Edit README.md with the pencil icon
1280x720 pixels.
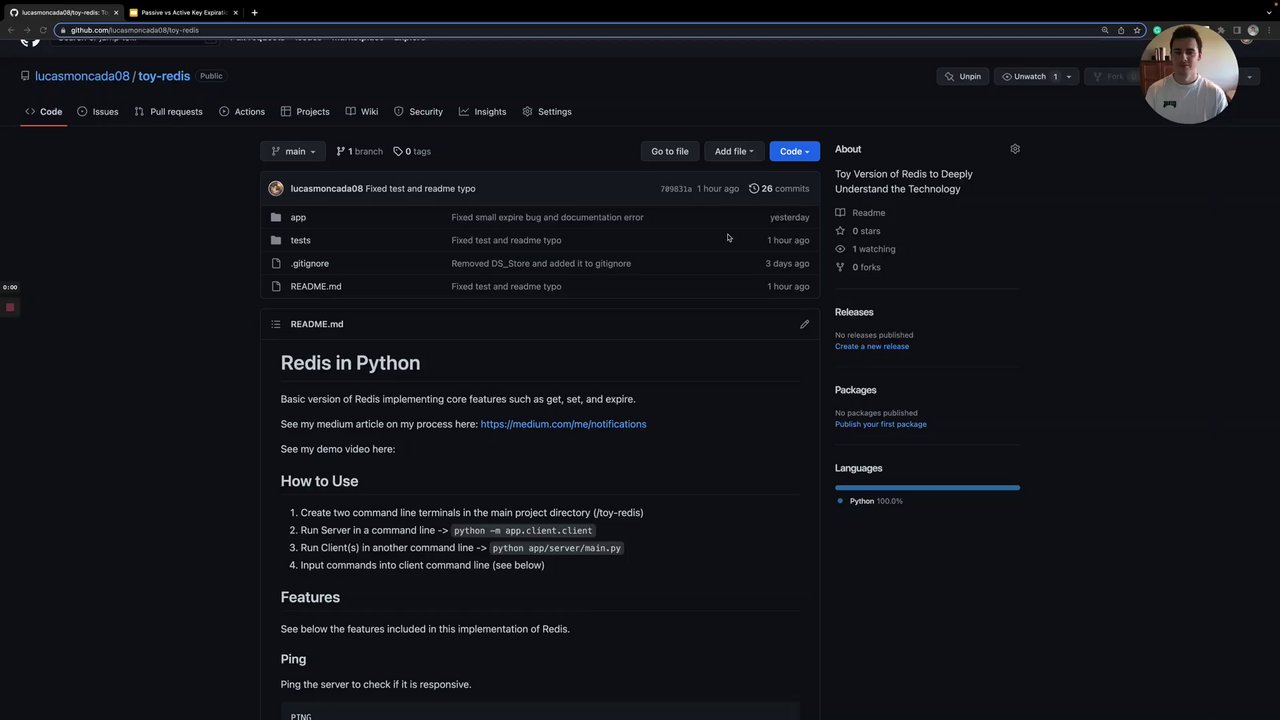click(x=804, y=324)
